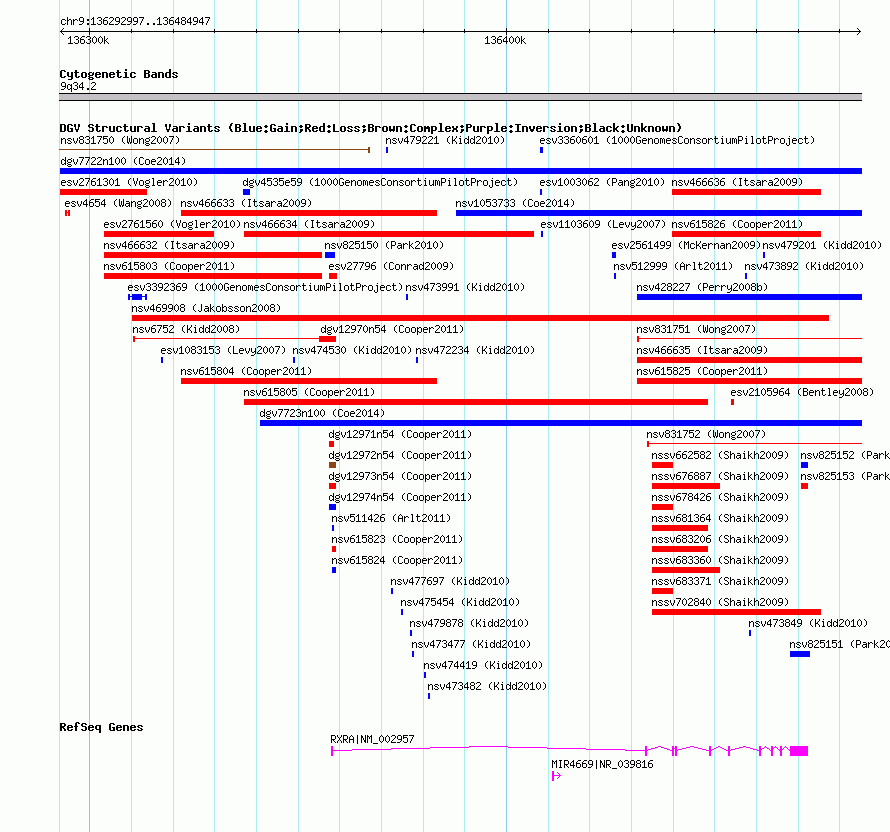Image resolution: width=890 pixels, height=832 pixels.
Task: Click the esv2761560 (Vogler2010) label
Action: pos(172,224)
